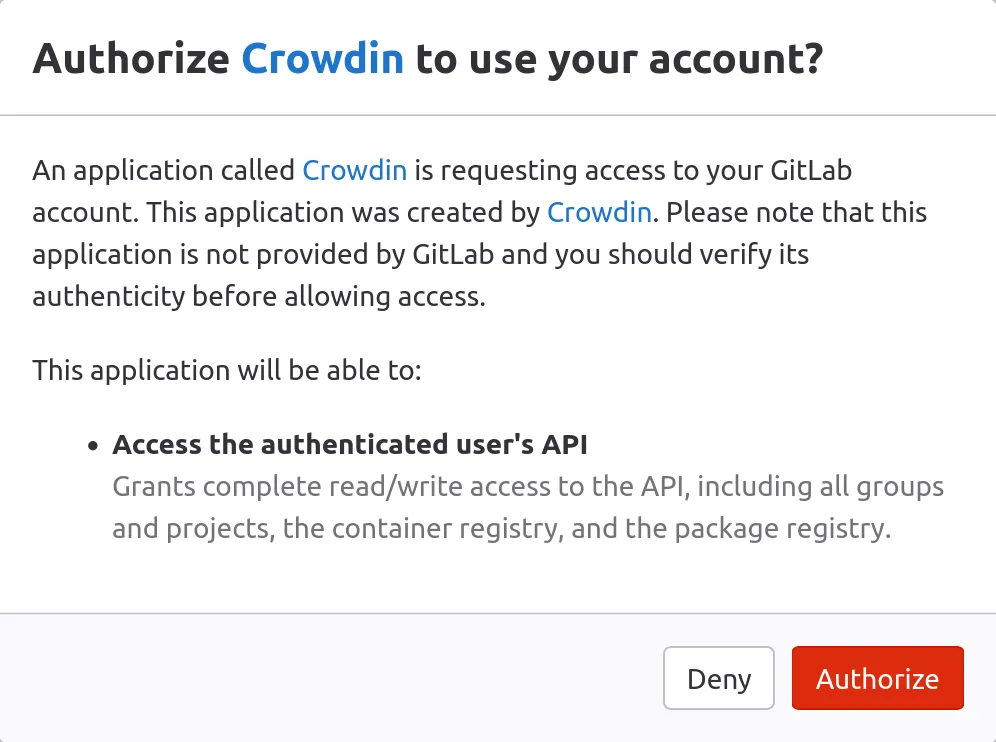Approve Crowdin's request via the Authorize button

pos(877,678)
